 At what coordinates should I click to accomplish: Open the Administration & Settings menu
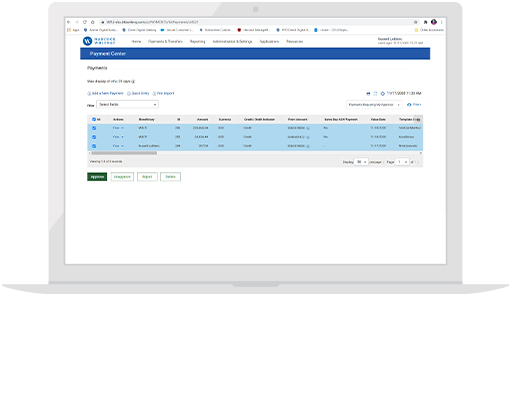click(232, 42)
